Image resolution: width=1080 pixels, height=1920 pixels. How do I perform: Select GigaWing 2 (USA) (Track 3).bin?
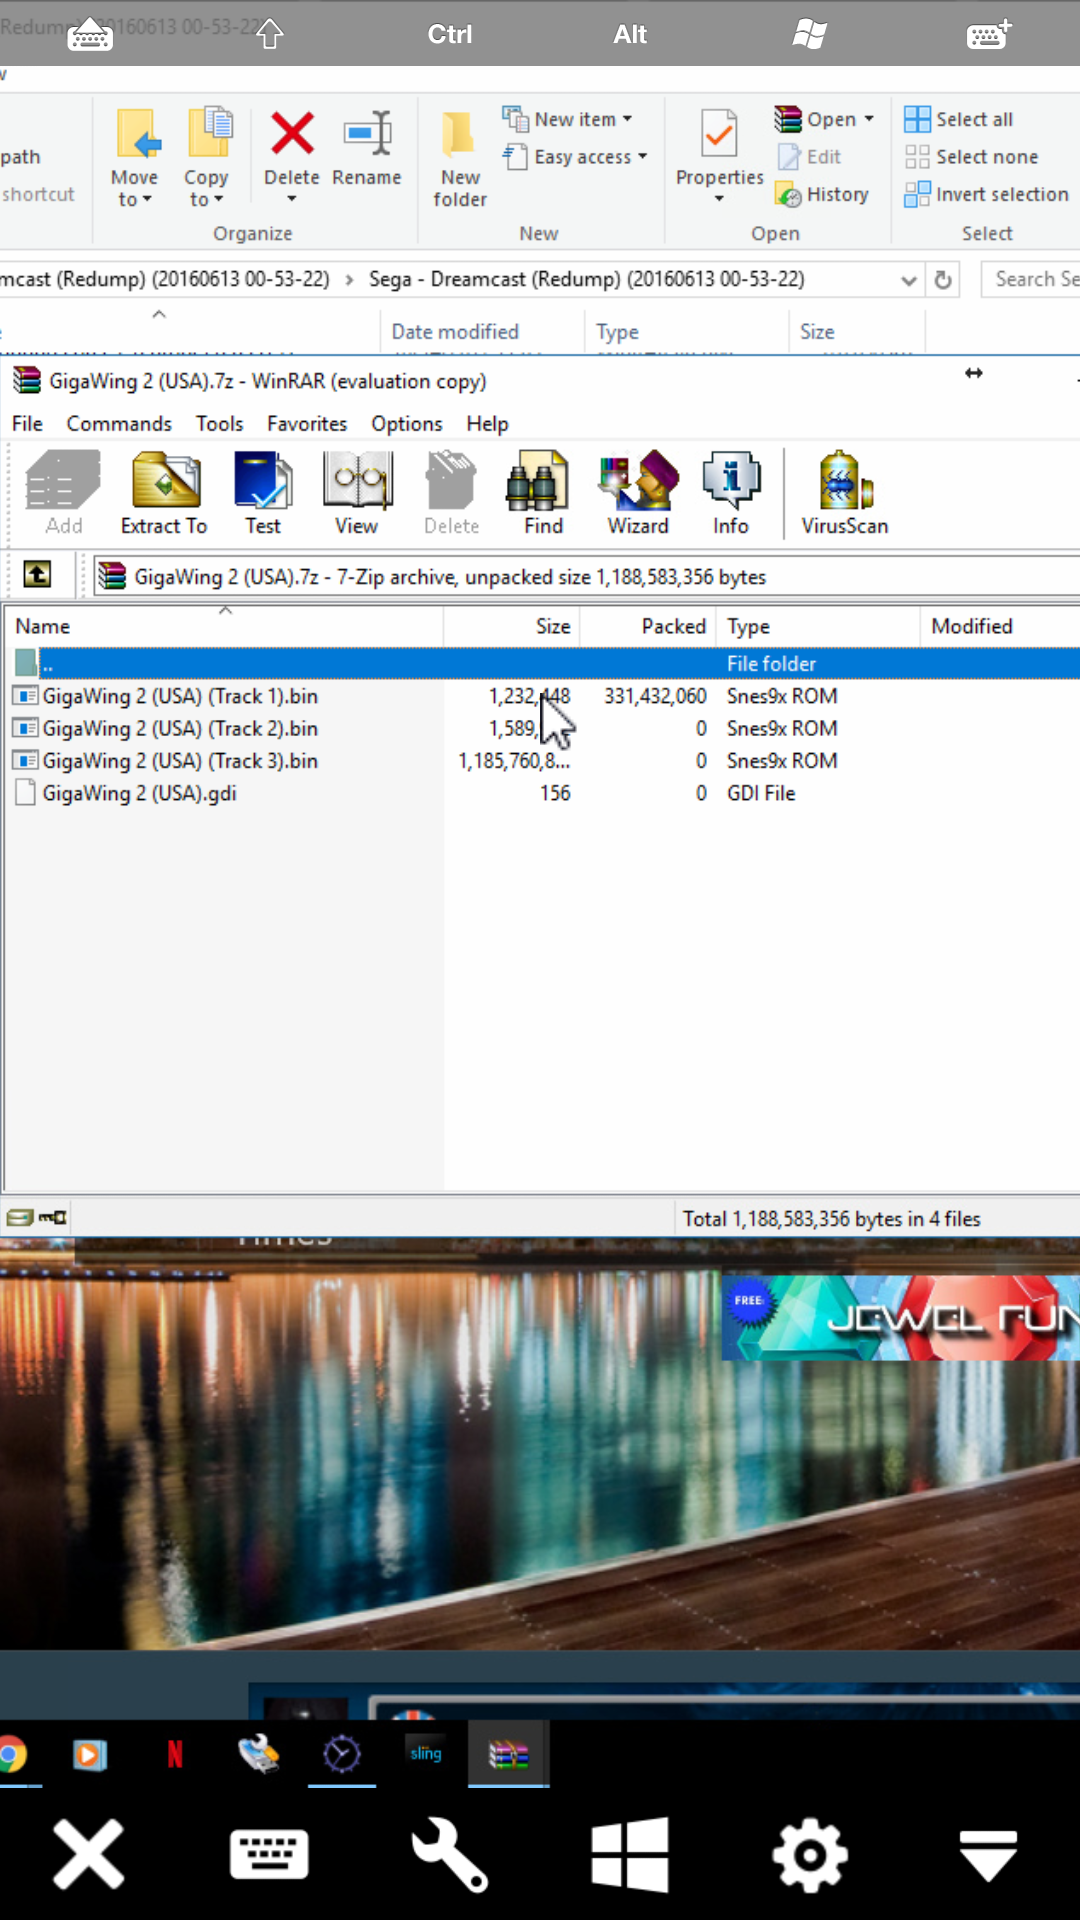(x=180, y=761)
